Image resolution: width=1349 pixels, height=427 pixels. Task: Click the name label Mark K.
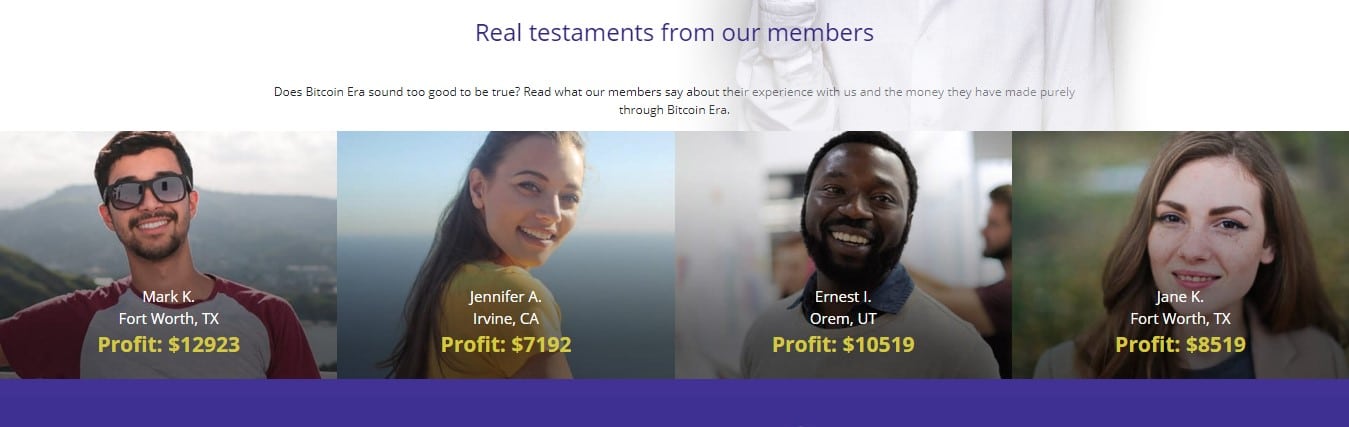coord(168,297)
